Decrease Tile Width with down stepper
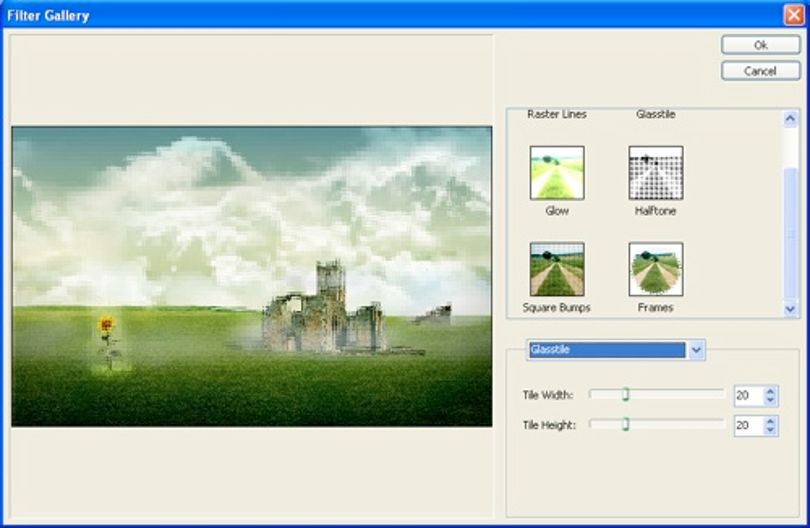The image size is (810, 528). coord(771,400)
